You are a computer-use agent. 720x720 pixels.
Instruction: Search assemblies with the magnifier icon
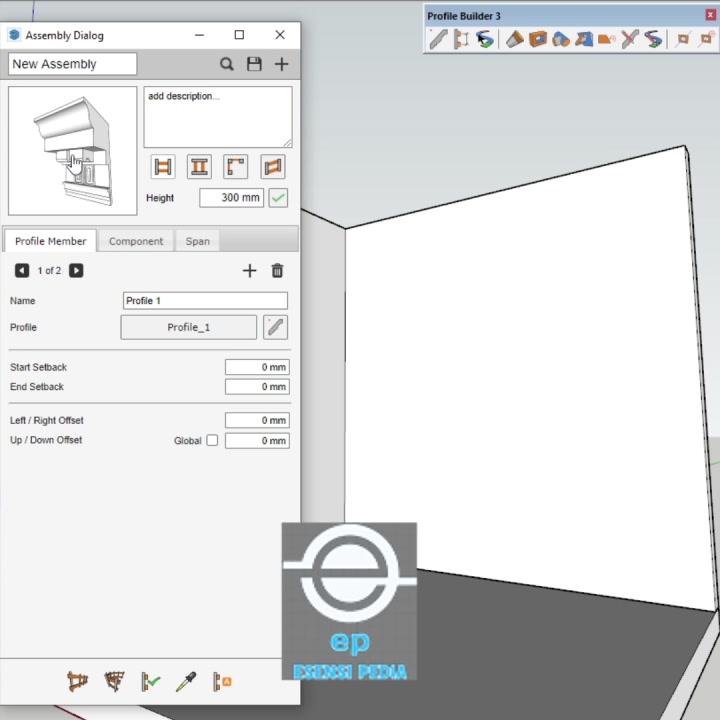[x=226, y=64]
